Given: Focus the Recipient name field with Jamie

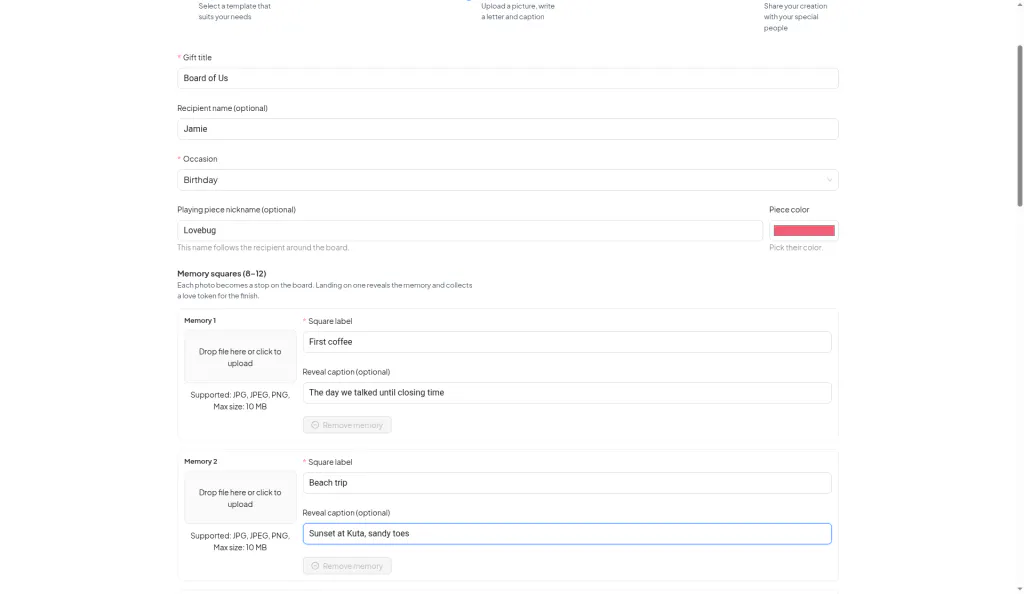Looking at the screenshot, I should (507, 129).
